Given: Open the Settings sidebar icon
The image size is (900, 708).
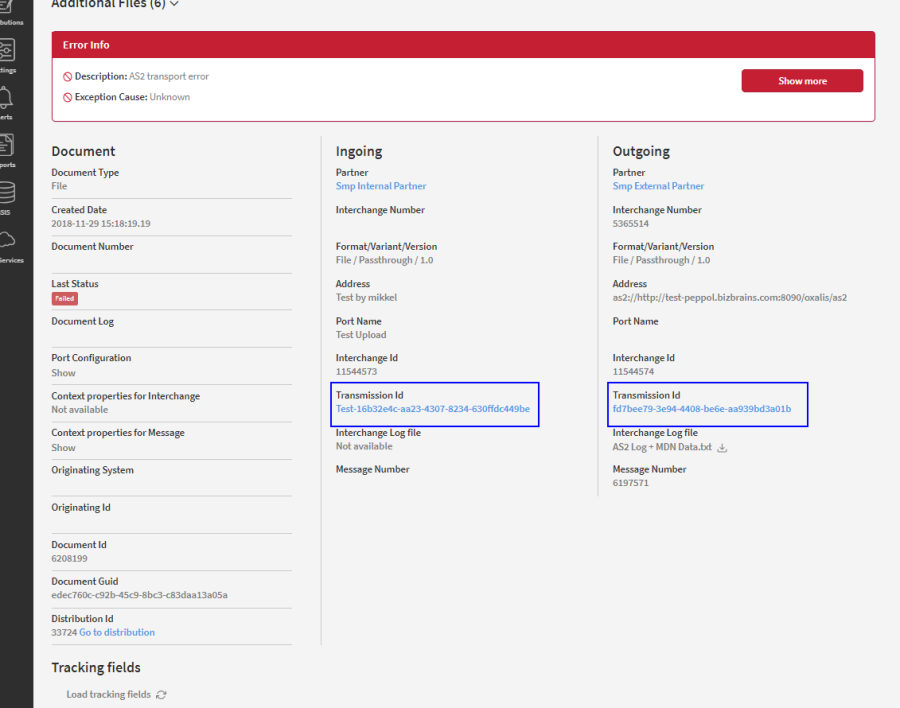Looking at the screenshot, I should click(7, 51).
